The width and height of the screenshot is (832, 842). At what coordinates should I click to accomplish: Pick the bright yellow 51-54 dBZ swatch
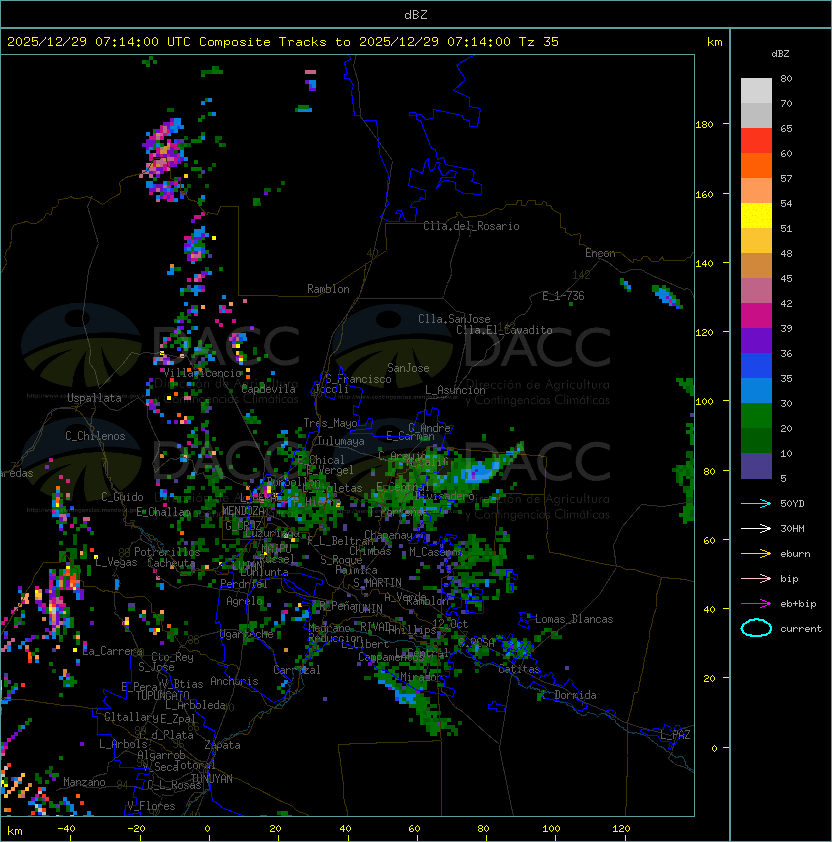[x=756, y=215]
